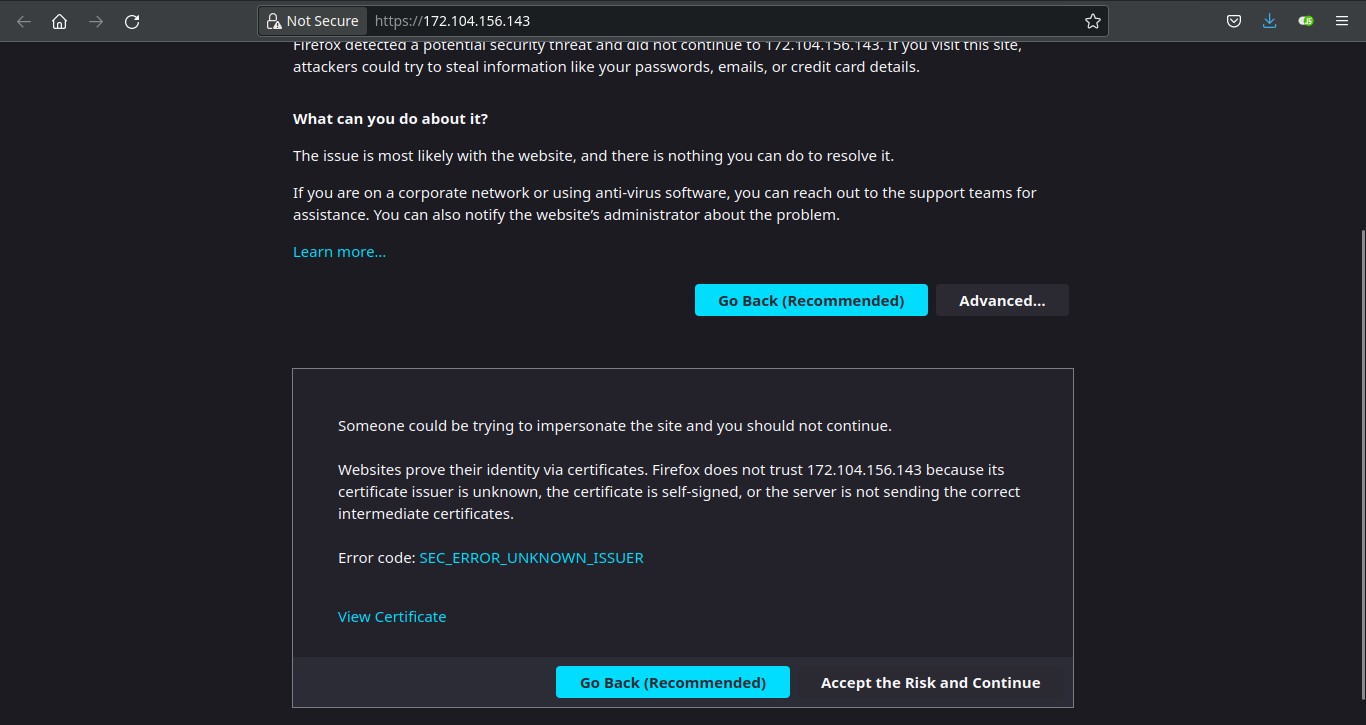Click the browser Back arrow

24,21
